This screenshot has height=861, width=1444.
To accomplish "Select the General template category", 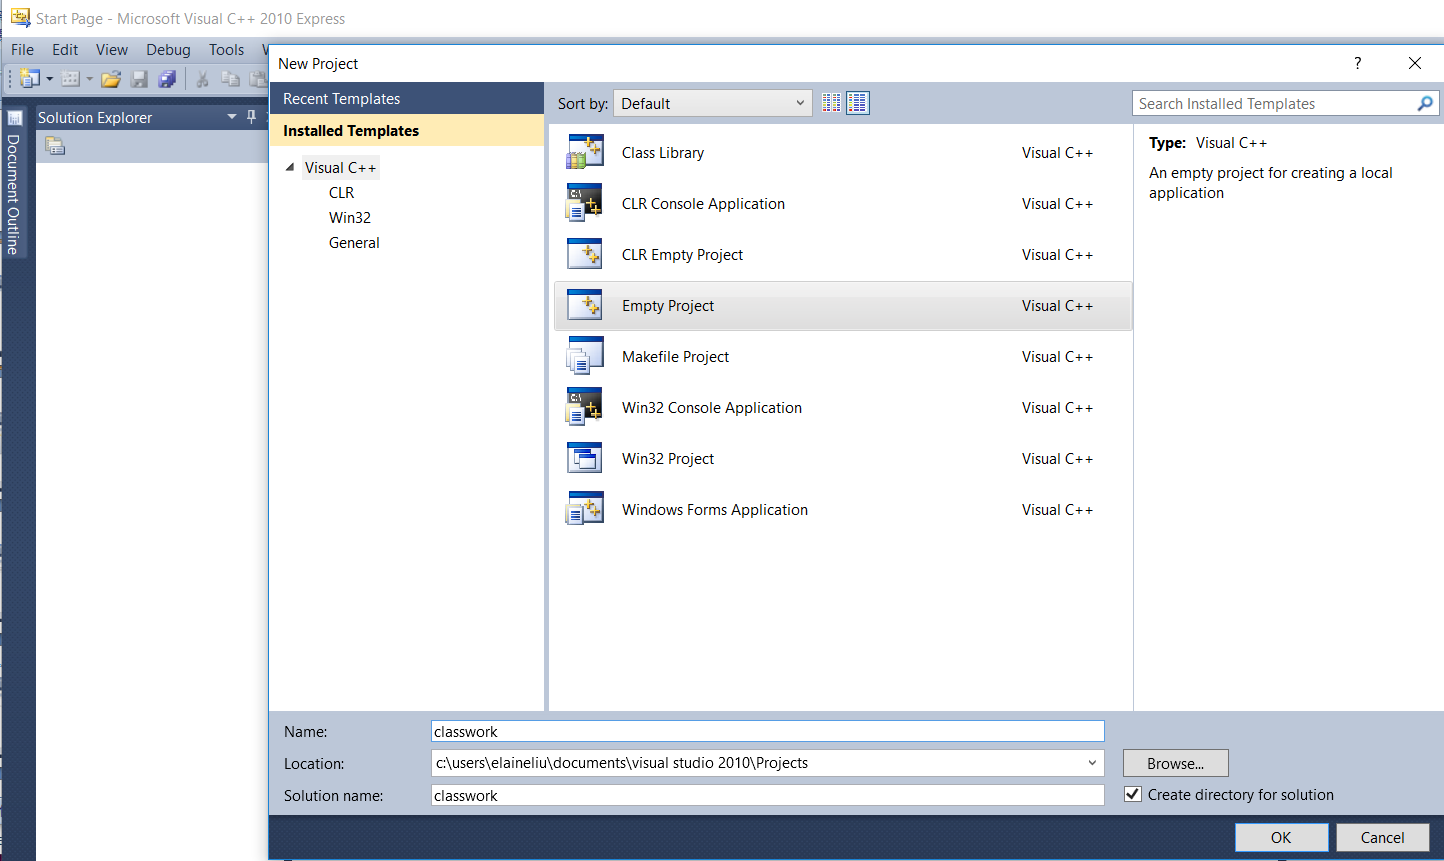I will coord(354,242).
